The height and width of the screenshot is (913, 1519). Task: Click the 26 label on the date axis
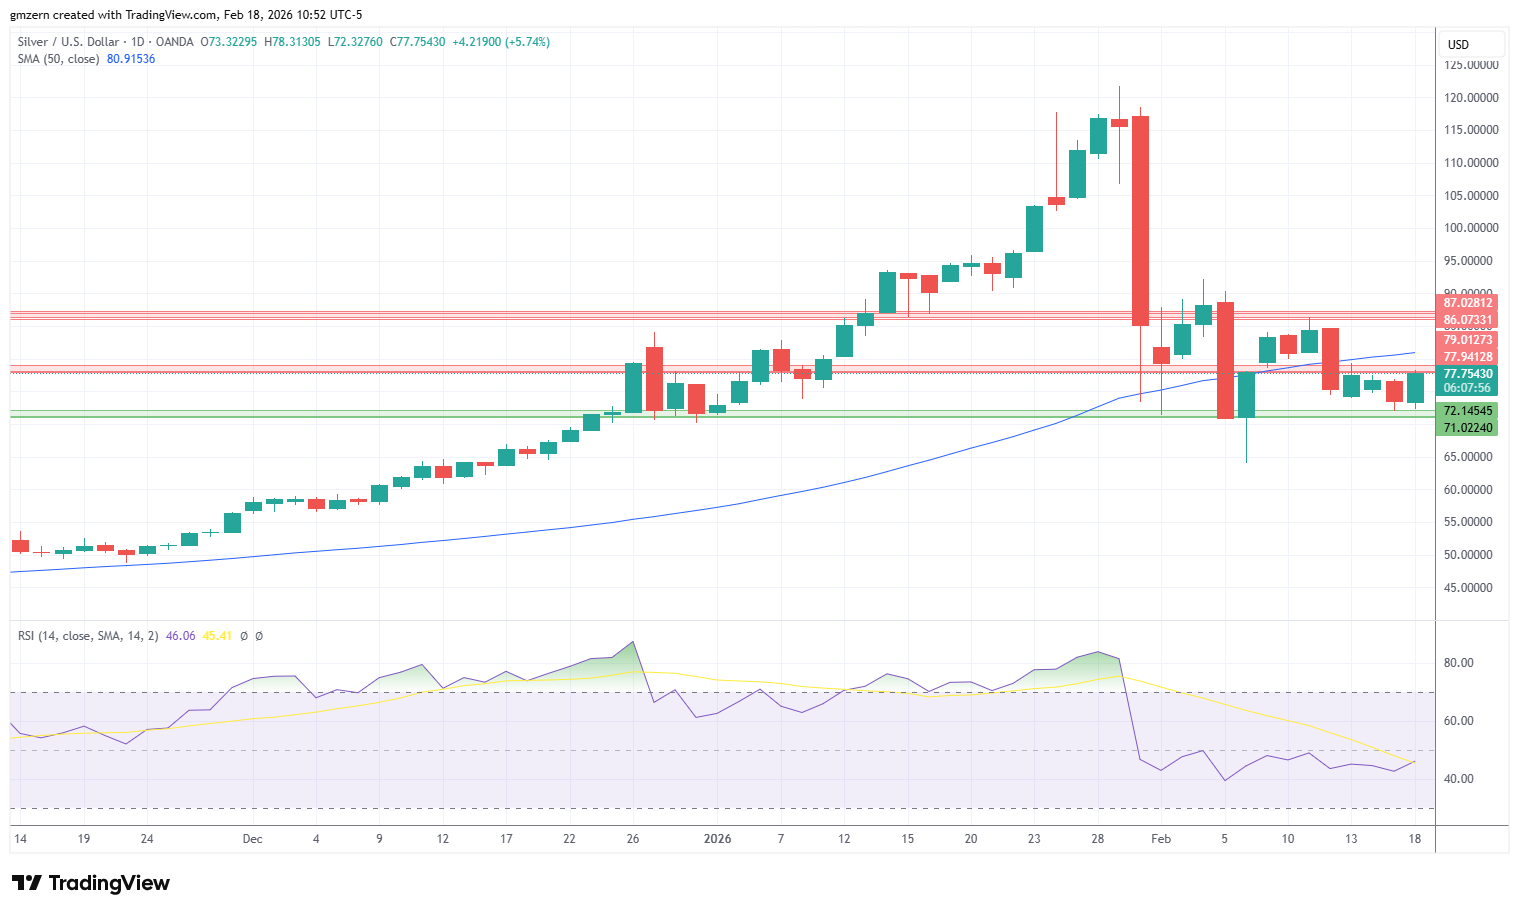[x=633, y=839]
